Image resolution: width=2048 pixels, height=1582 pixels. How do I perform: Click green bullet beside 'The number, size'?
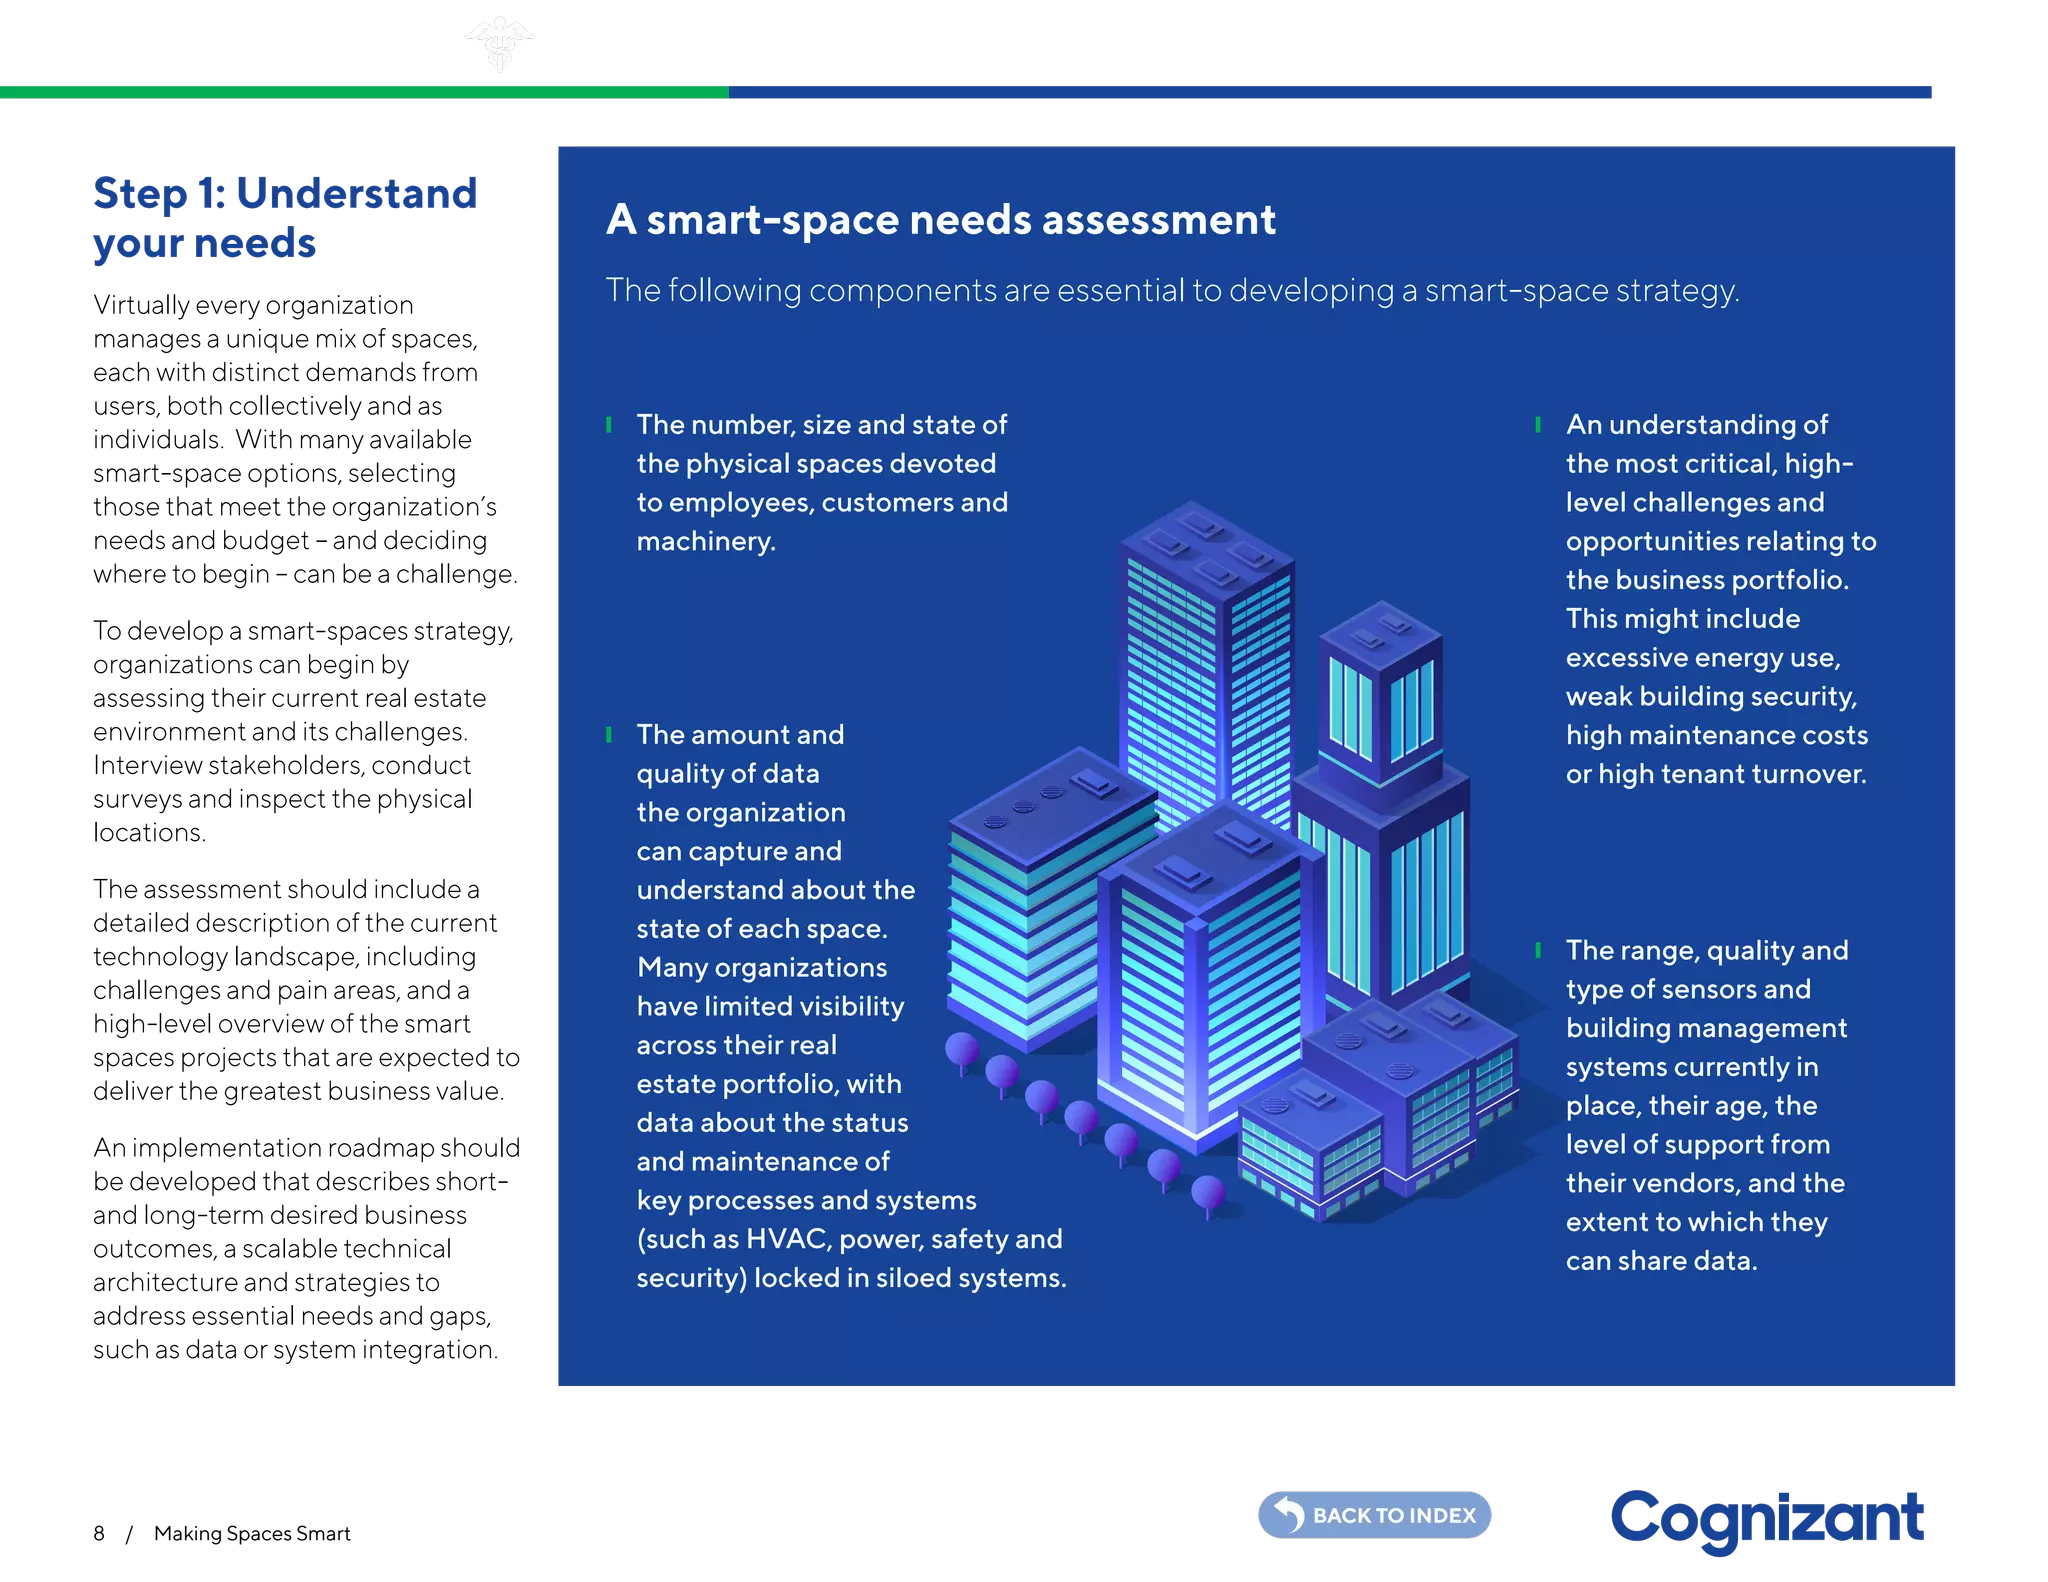[x=609, y=425]
